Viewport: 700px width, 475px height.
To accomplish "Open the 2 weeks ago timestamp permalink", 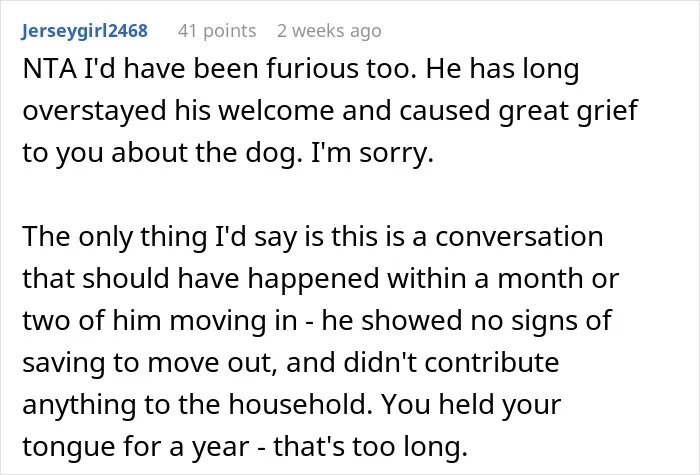I will click(329, 31).
